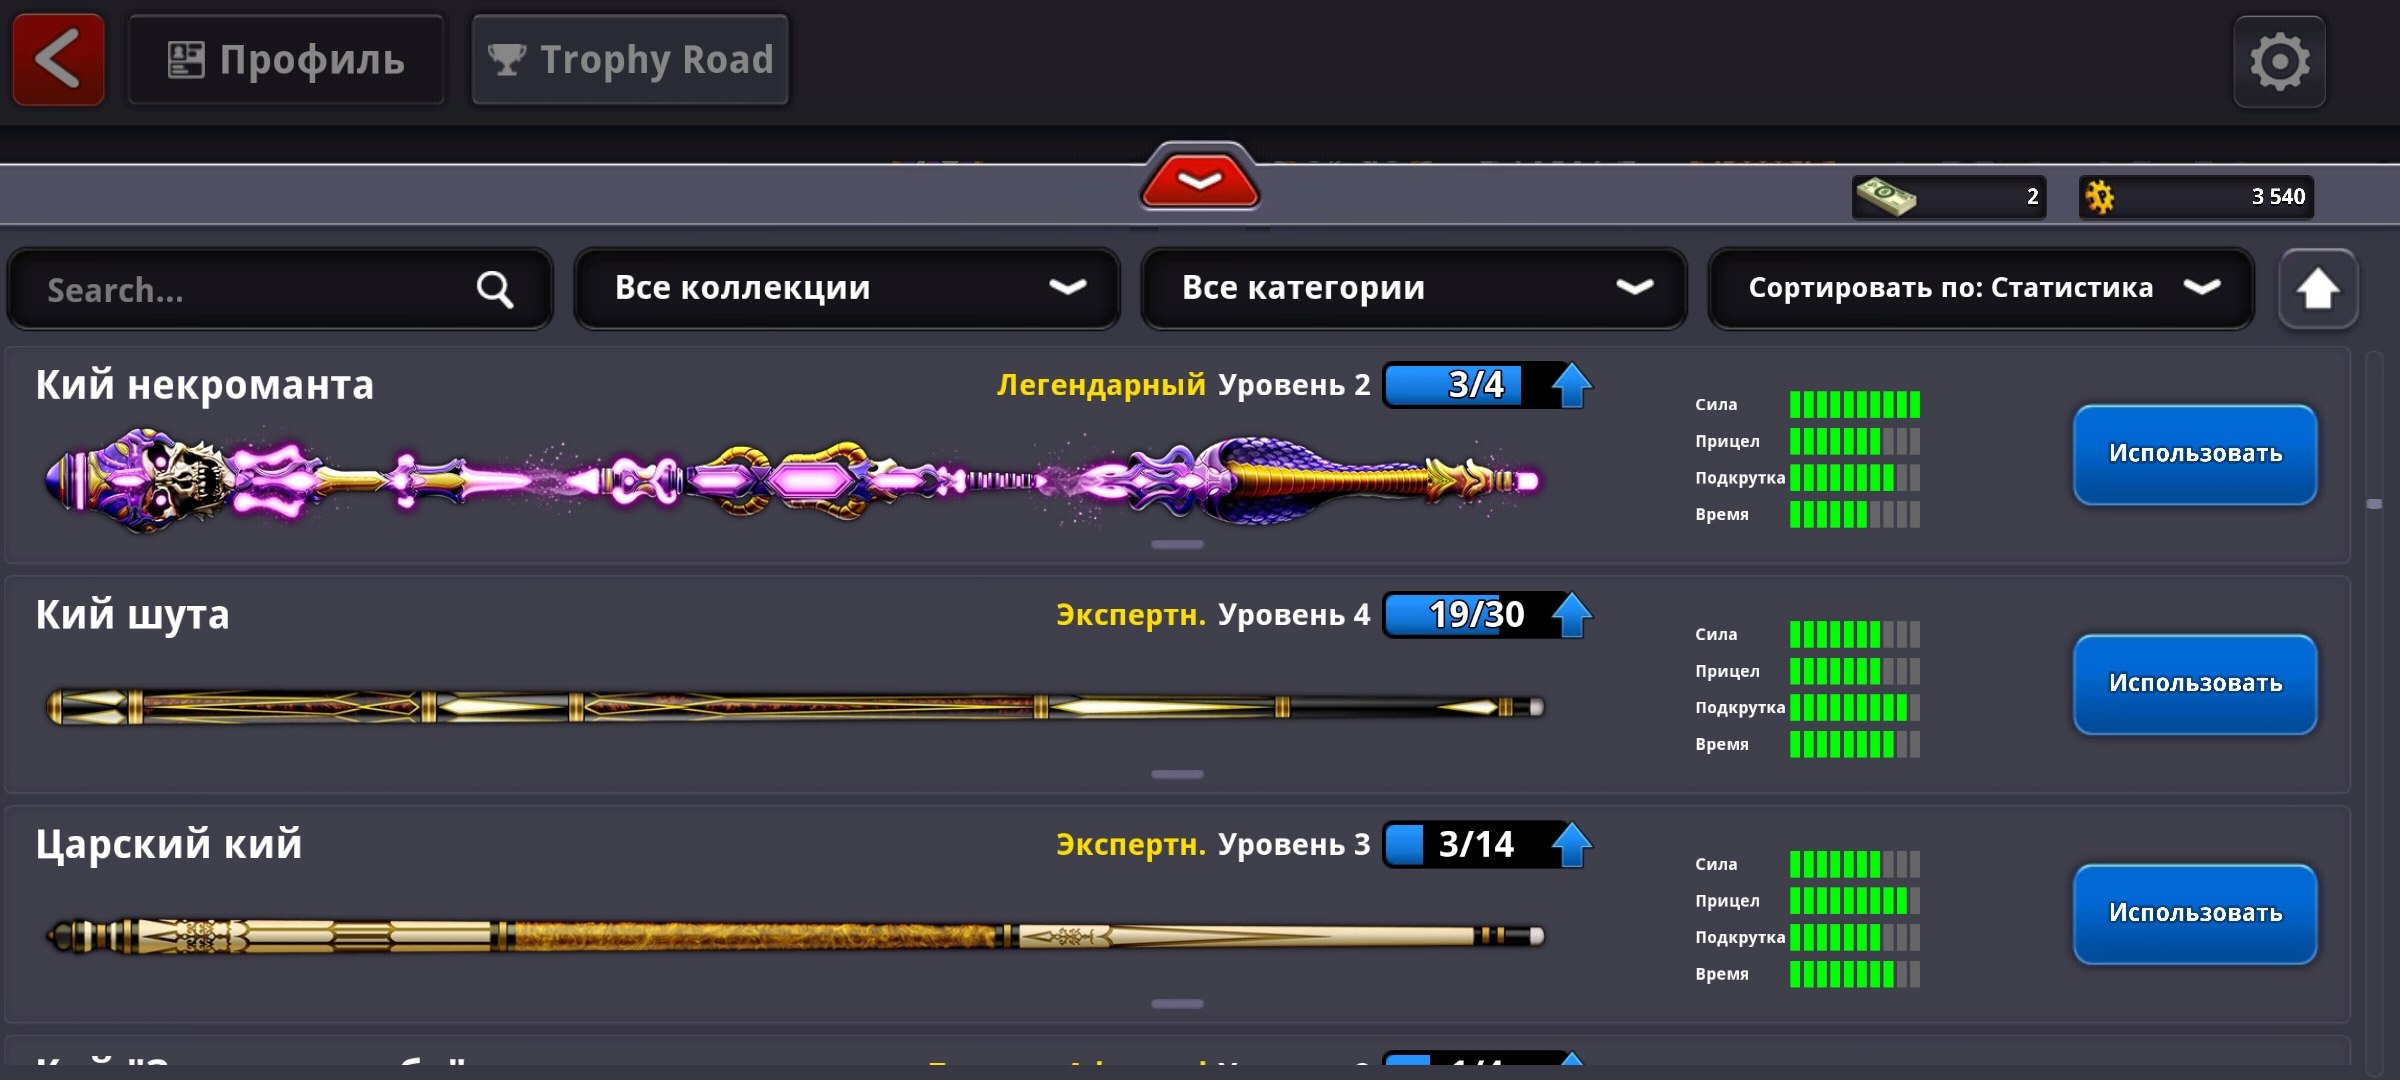Image resolution: width=2400 pixels, height=1080 pixels.
Task: Click the 19/30 progress bar of Кий шута
Action: [x=1468, y=615]
